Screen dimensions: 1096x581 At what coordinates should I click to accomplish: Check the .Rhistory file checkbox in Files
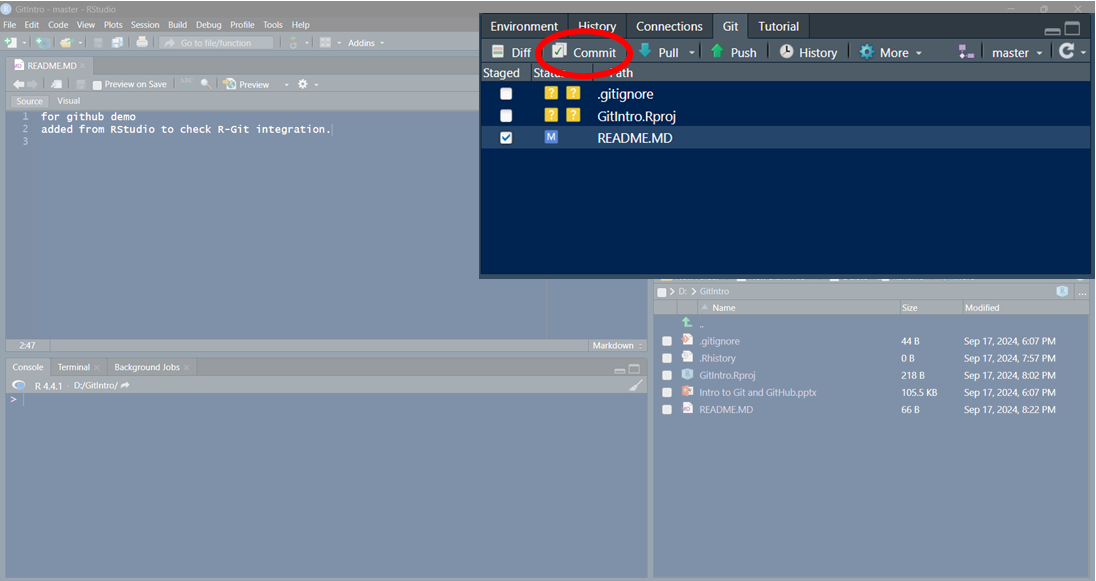click(x=667, y=358)
